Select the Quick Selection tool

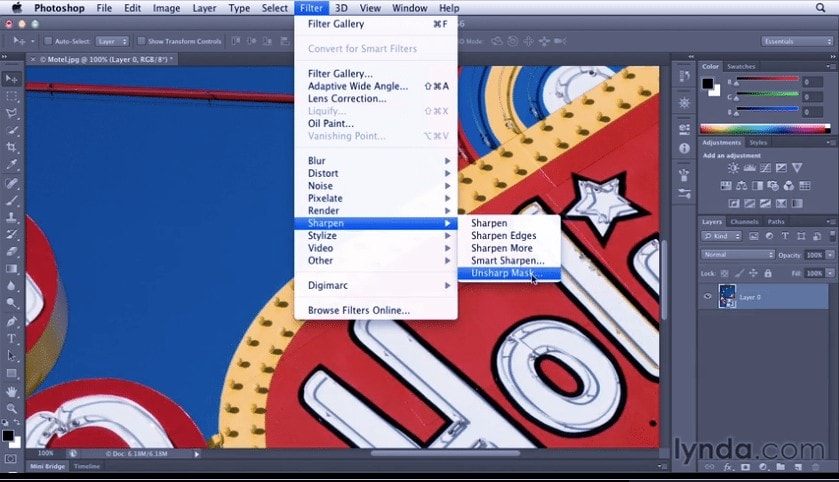[11, 131]
